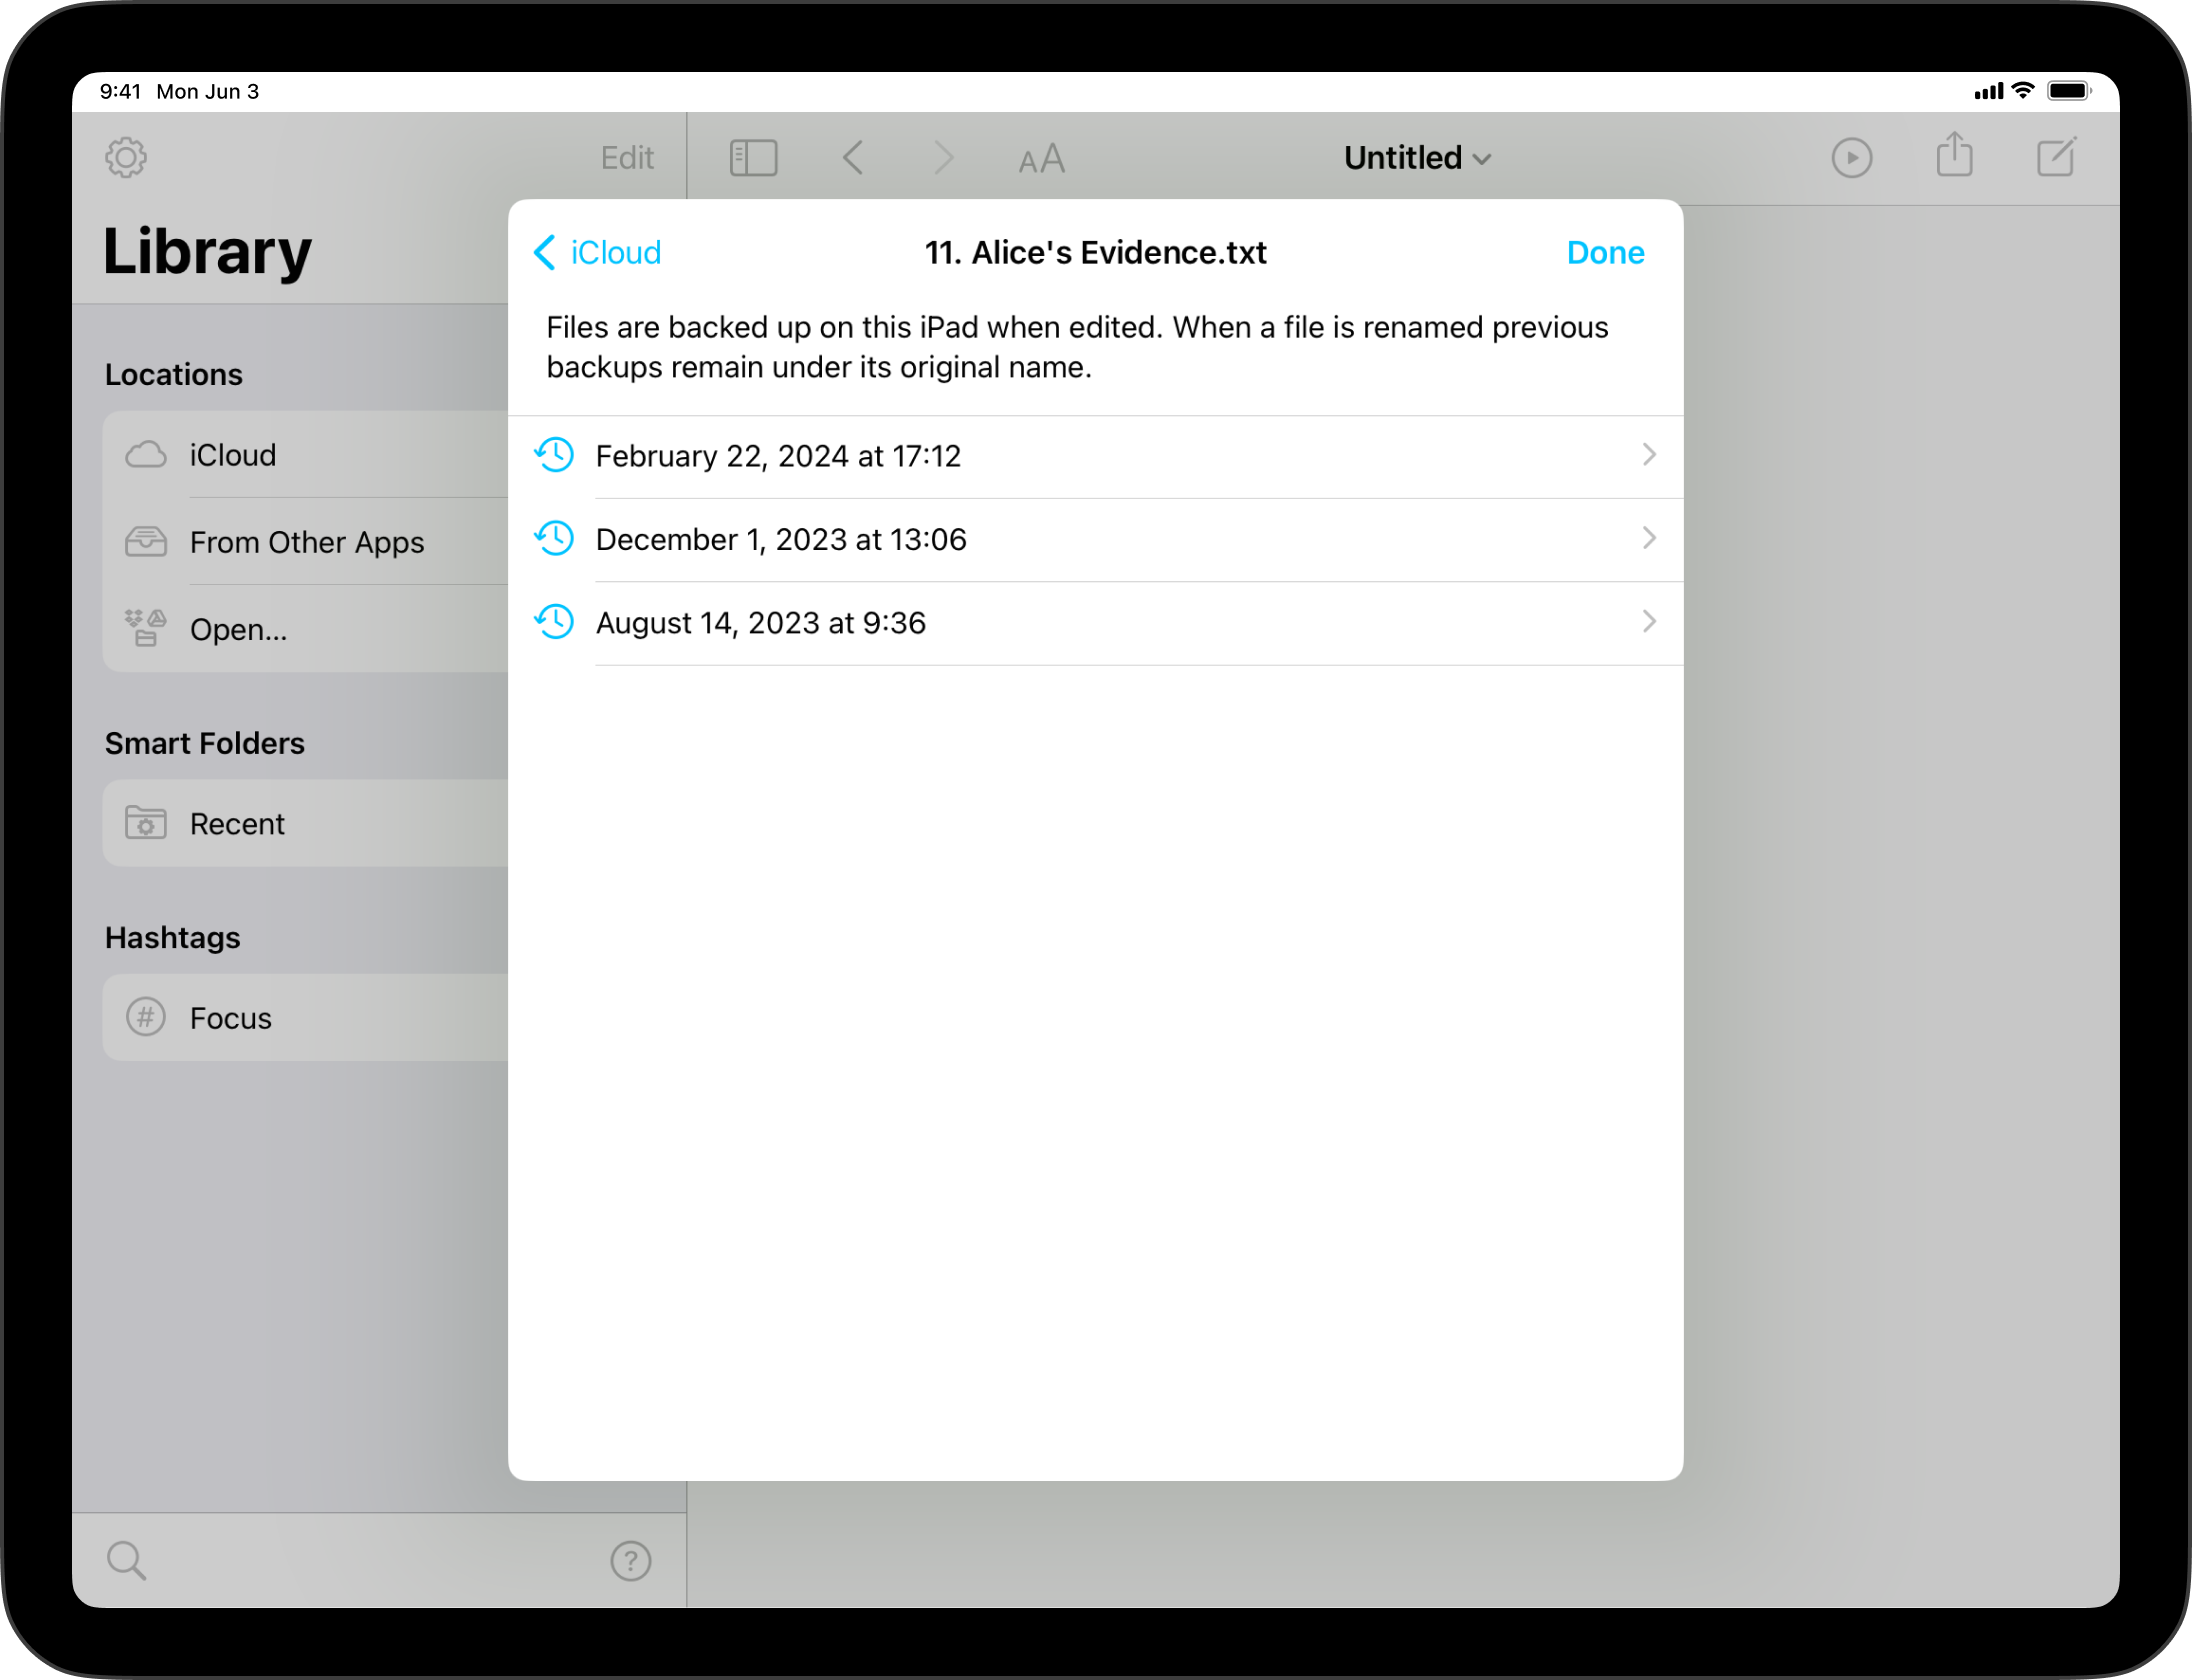Screen dimensions: 2192x1680
Task: Tap Edit in the Library header
Action: pos(627,158)
